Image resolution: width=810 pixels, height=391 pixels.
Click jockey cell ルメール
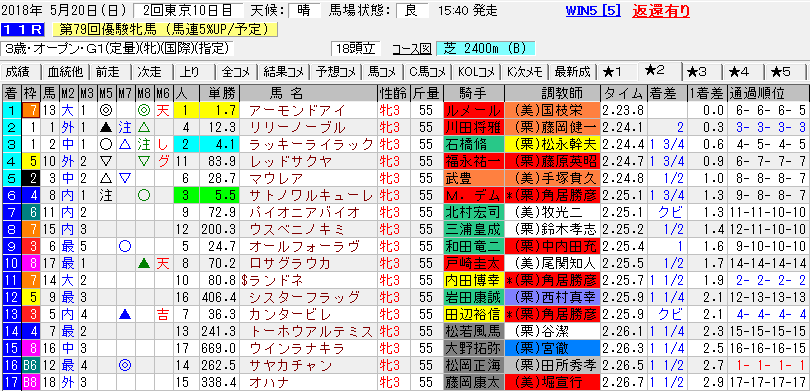point(473,110)
